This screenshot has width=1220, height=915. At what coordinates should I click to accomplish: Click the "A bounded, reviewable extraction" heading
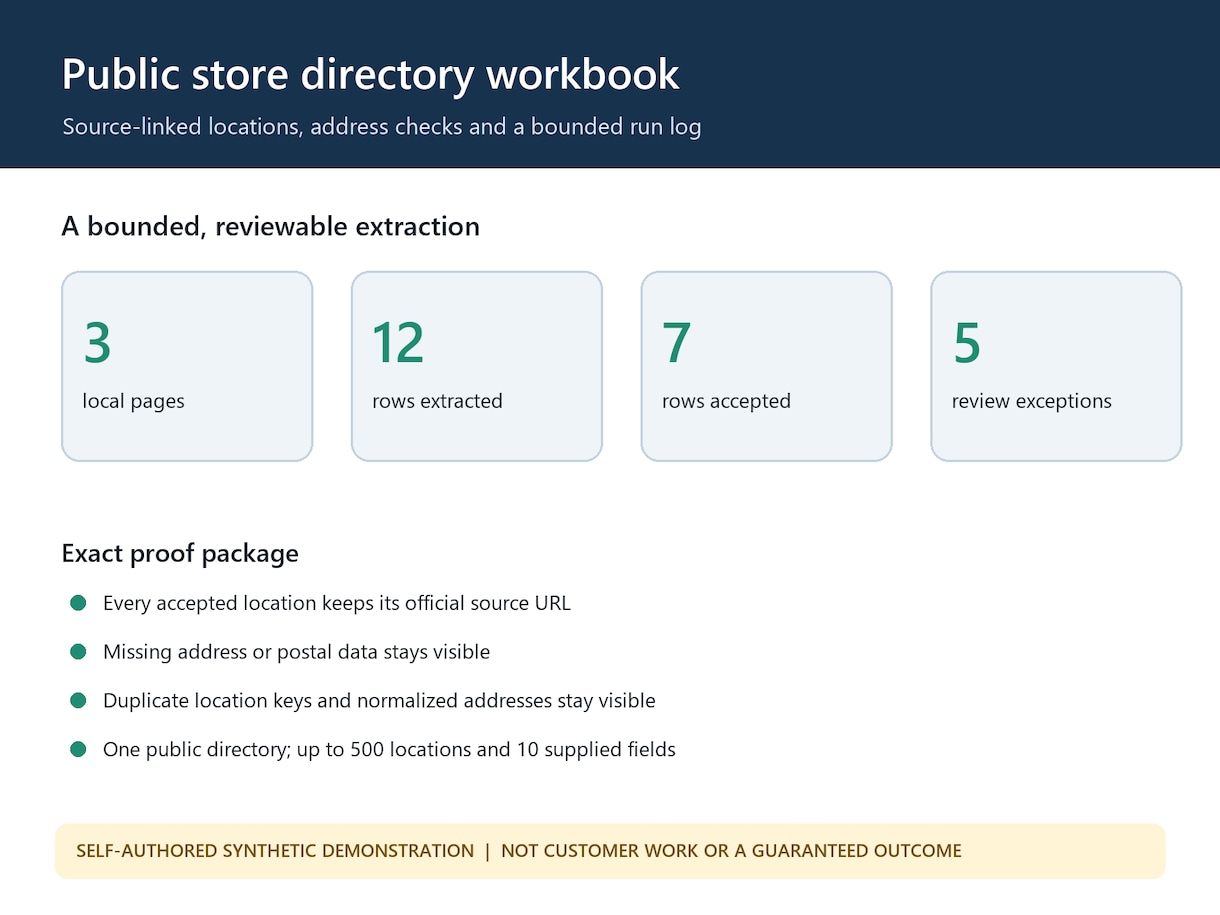[271, 227]
